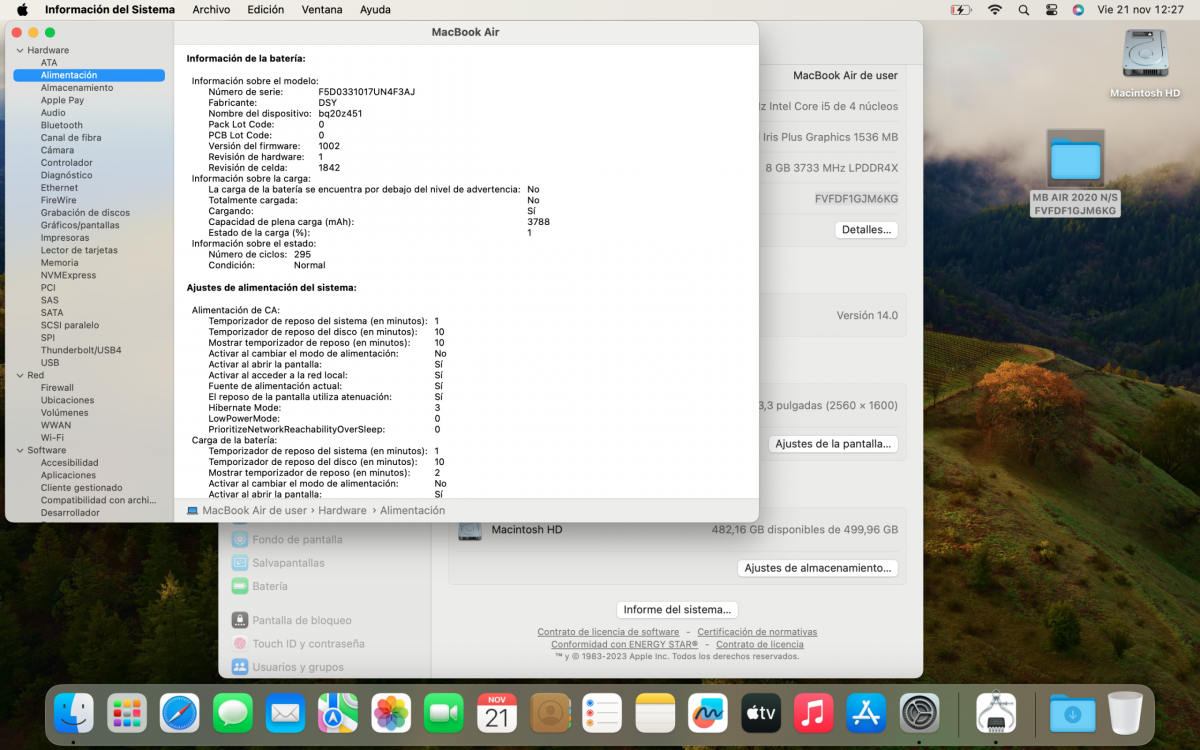Launch the Photos app in the dock
The width and height of the screenshot is (1200, 750).
click(x=391, y=713)
